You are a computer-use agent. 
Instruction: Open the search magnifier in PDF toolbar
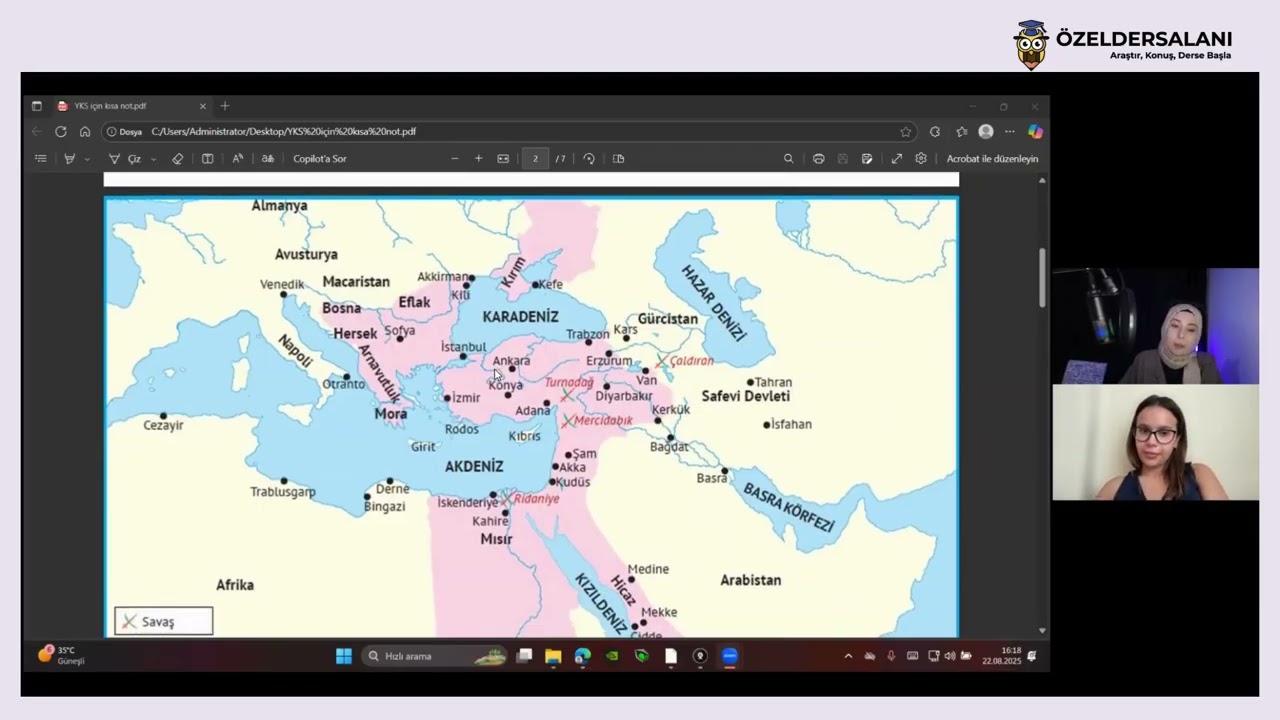tap(788, 158)
